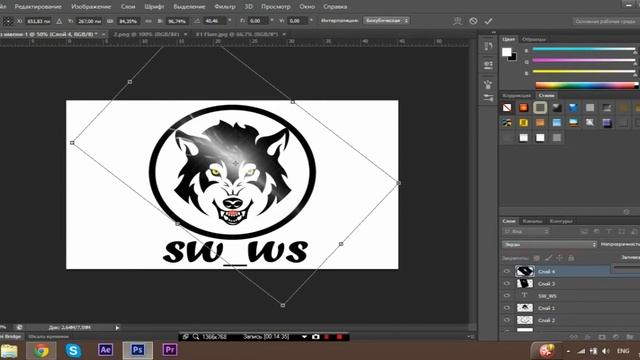Viewport: 640px width, 360px height.
Task: Open the recording bar dropdown arrow
Action: point(304,337)
